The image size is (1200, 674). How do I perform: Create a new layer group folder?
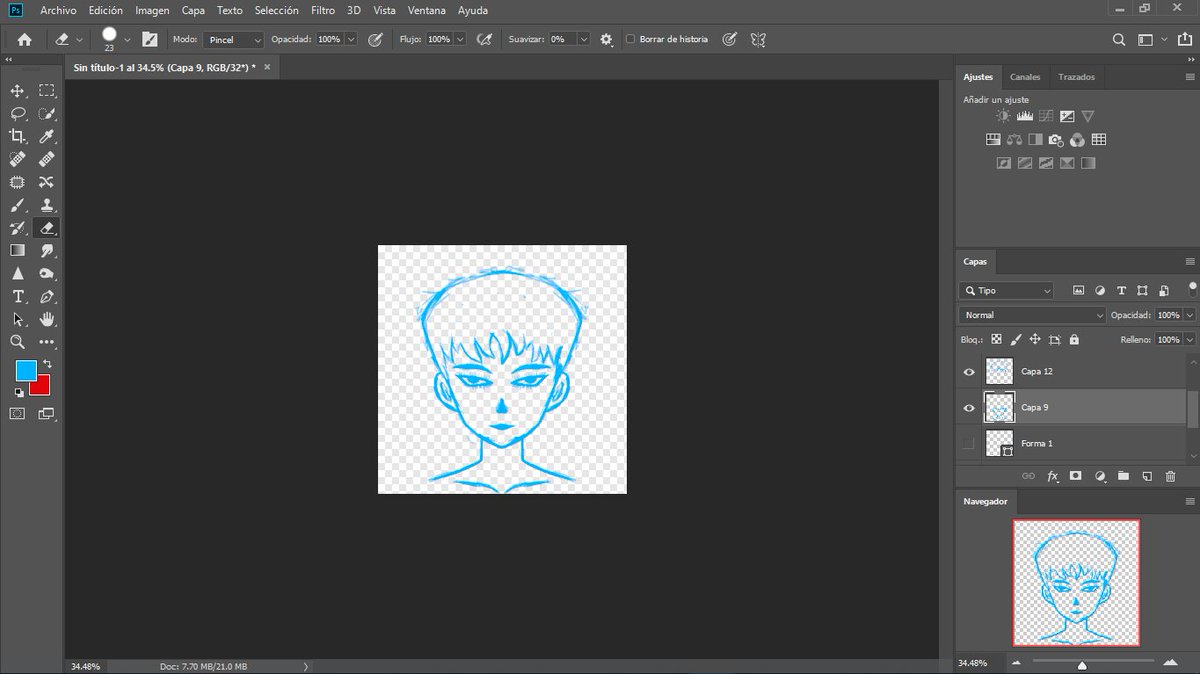point(1122,476)
